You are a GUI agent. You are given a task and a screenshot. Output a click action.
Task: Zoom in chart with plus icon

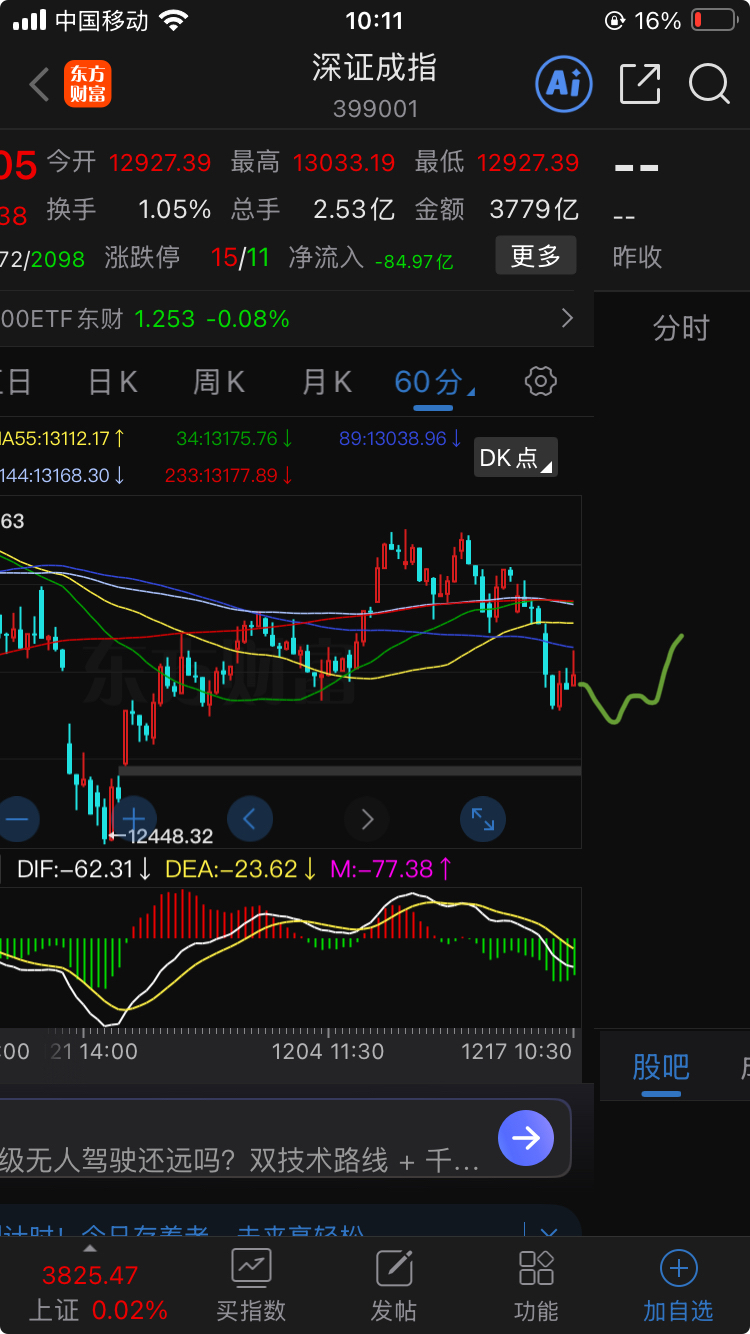coord(133,819)
